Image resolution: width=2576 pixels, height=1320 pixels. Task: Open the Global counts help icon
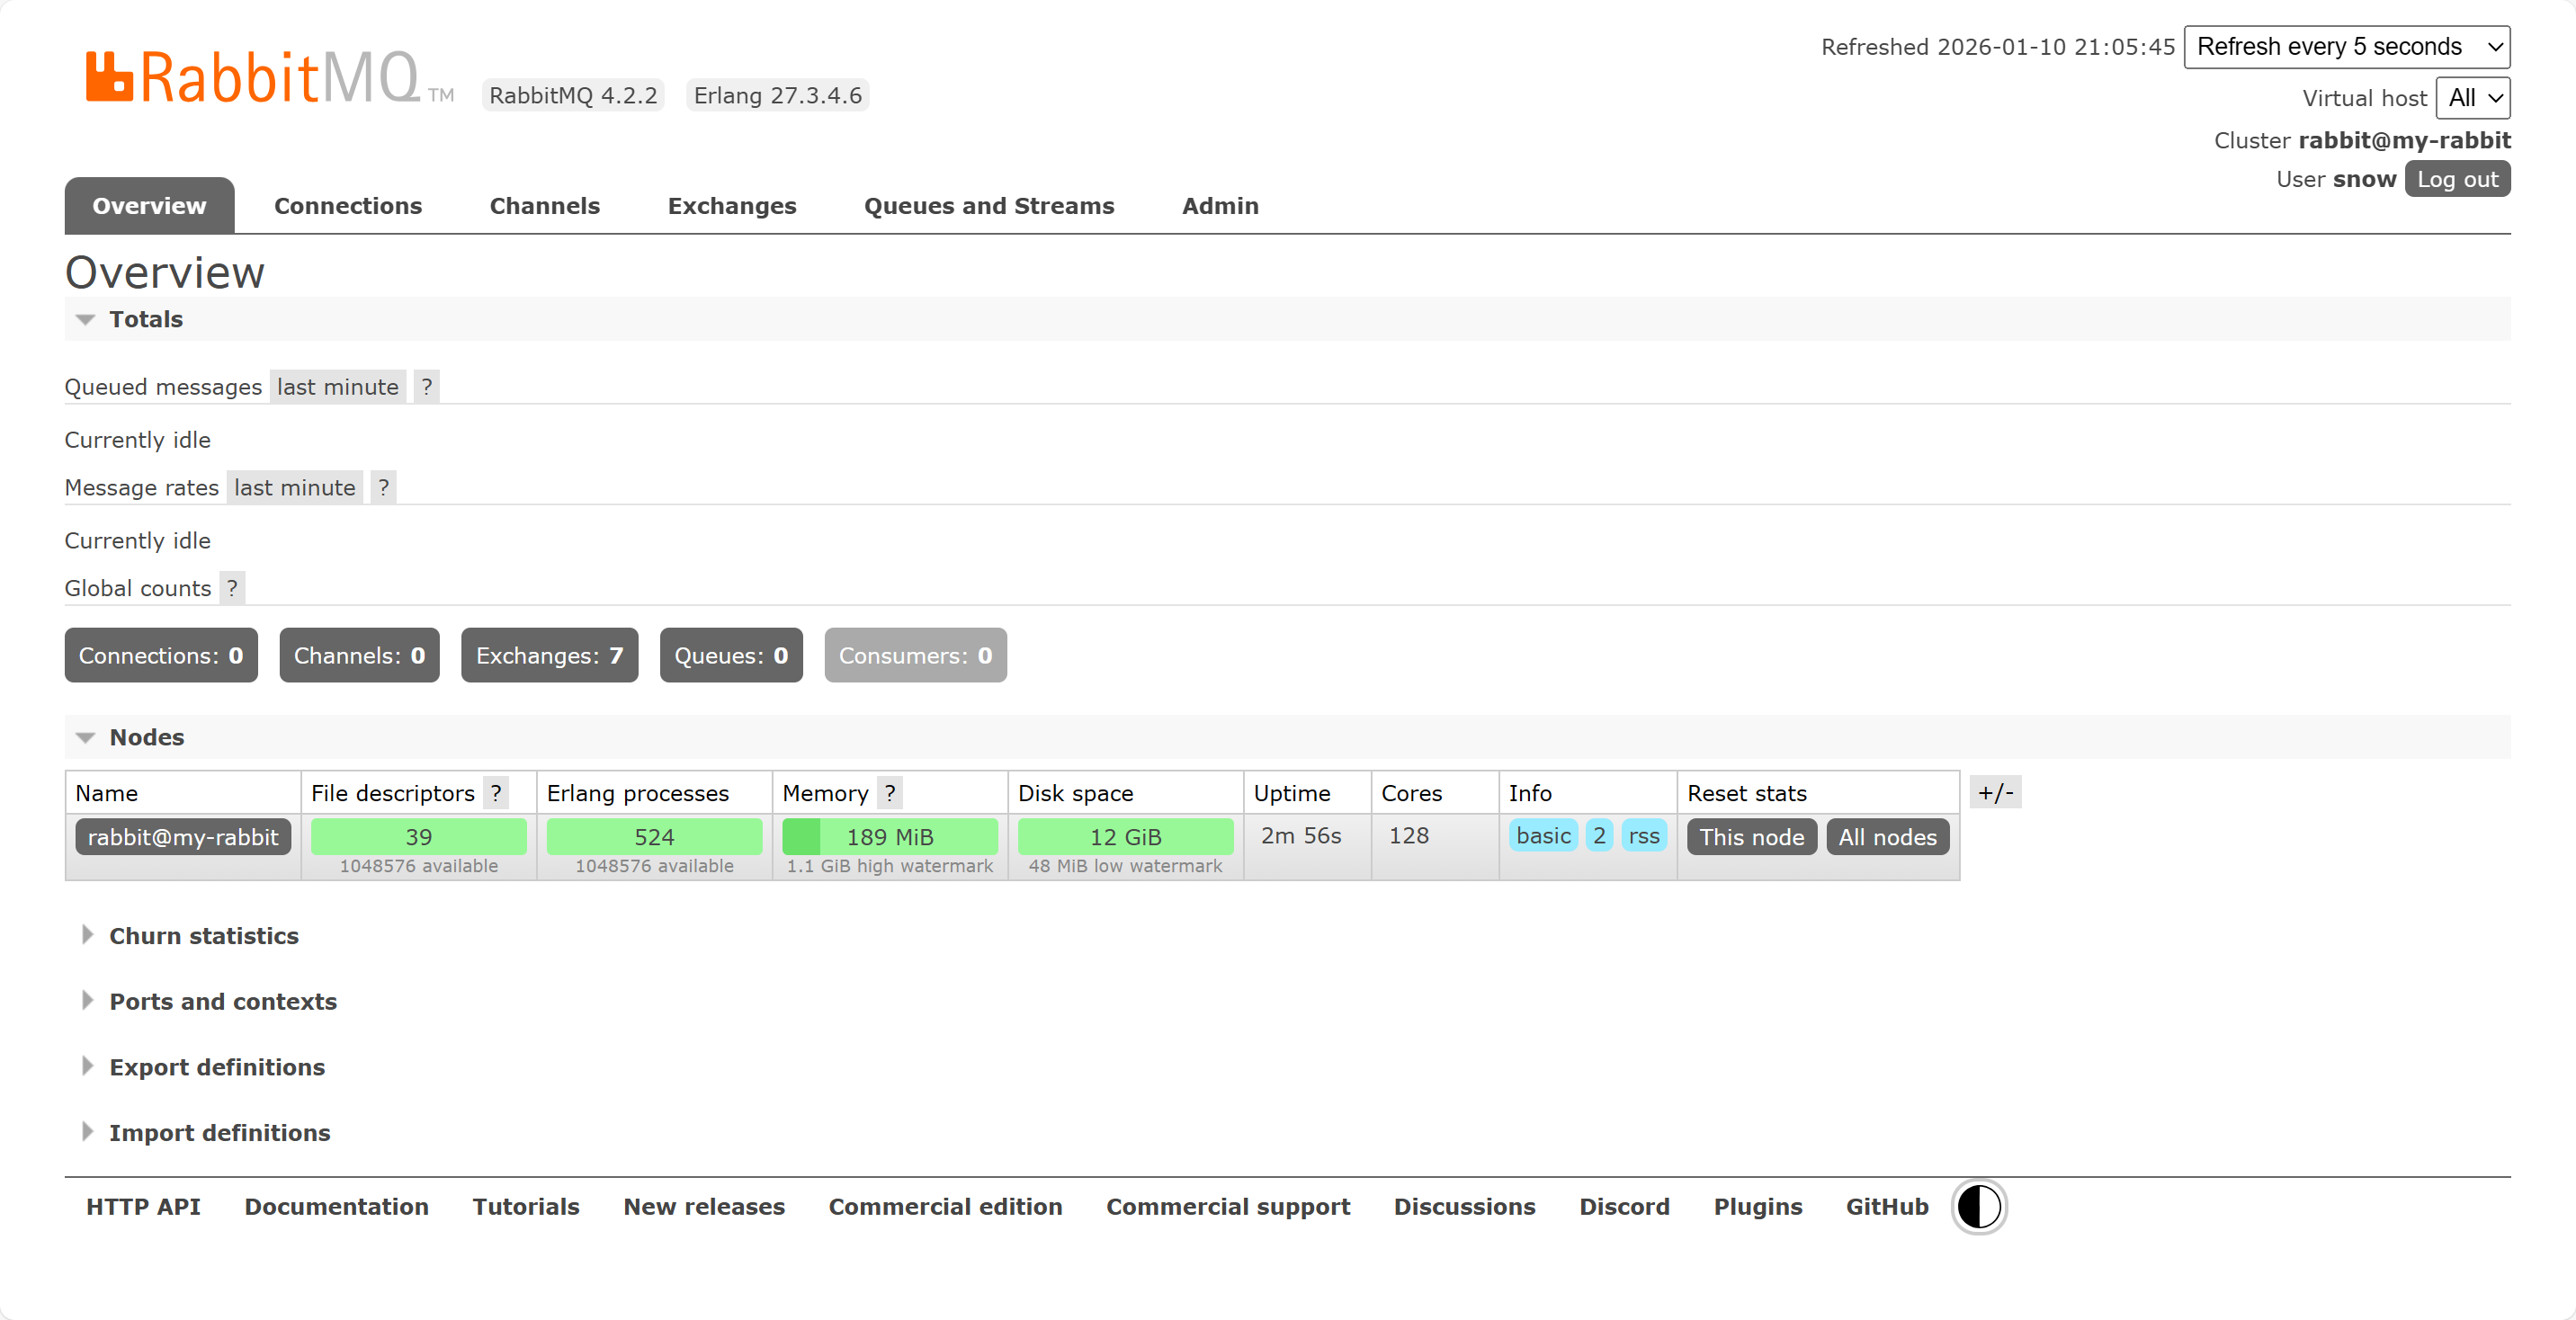(x=232, y=588)
